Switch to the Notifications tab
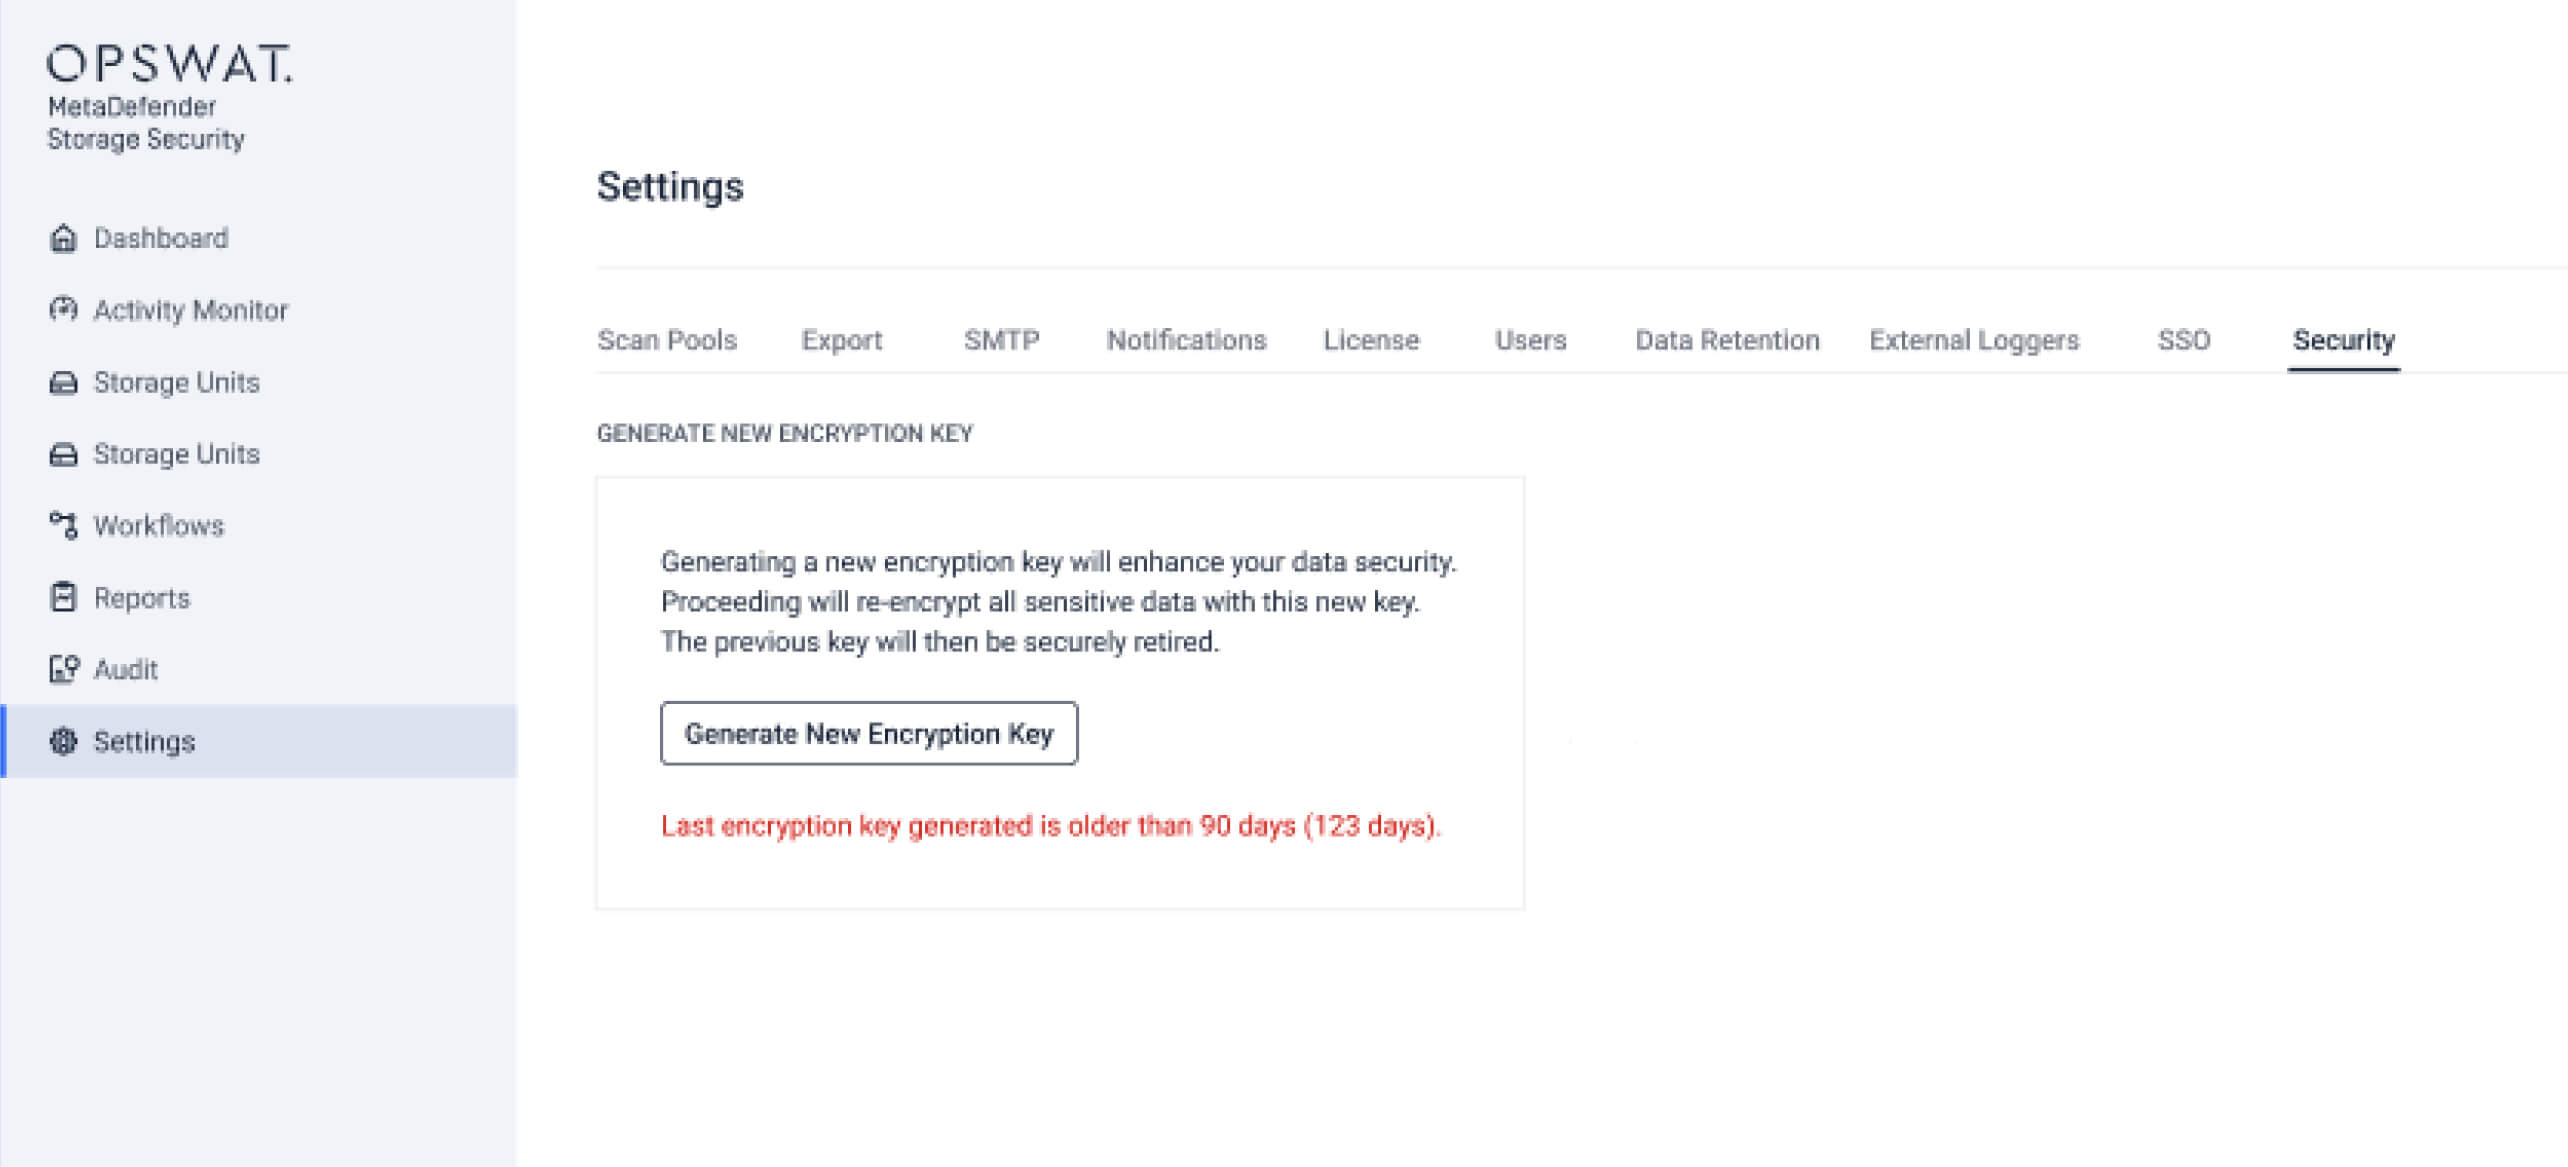The height and width of the screenshot is (1167, 2568). tap(1186, 340)
